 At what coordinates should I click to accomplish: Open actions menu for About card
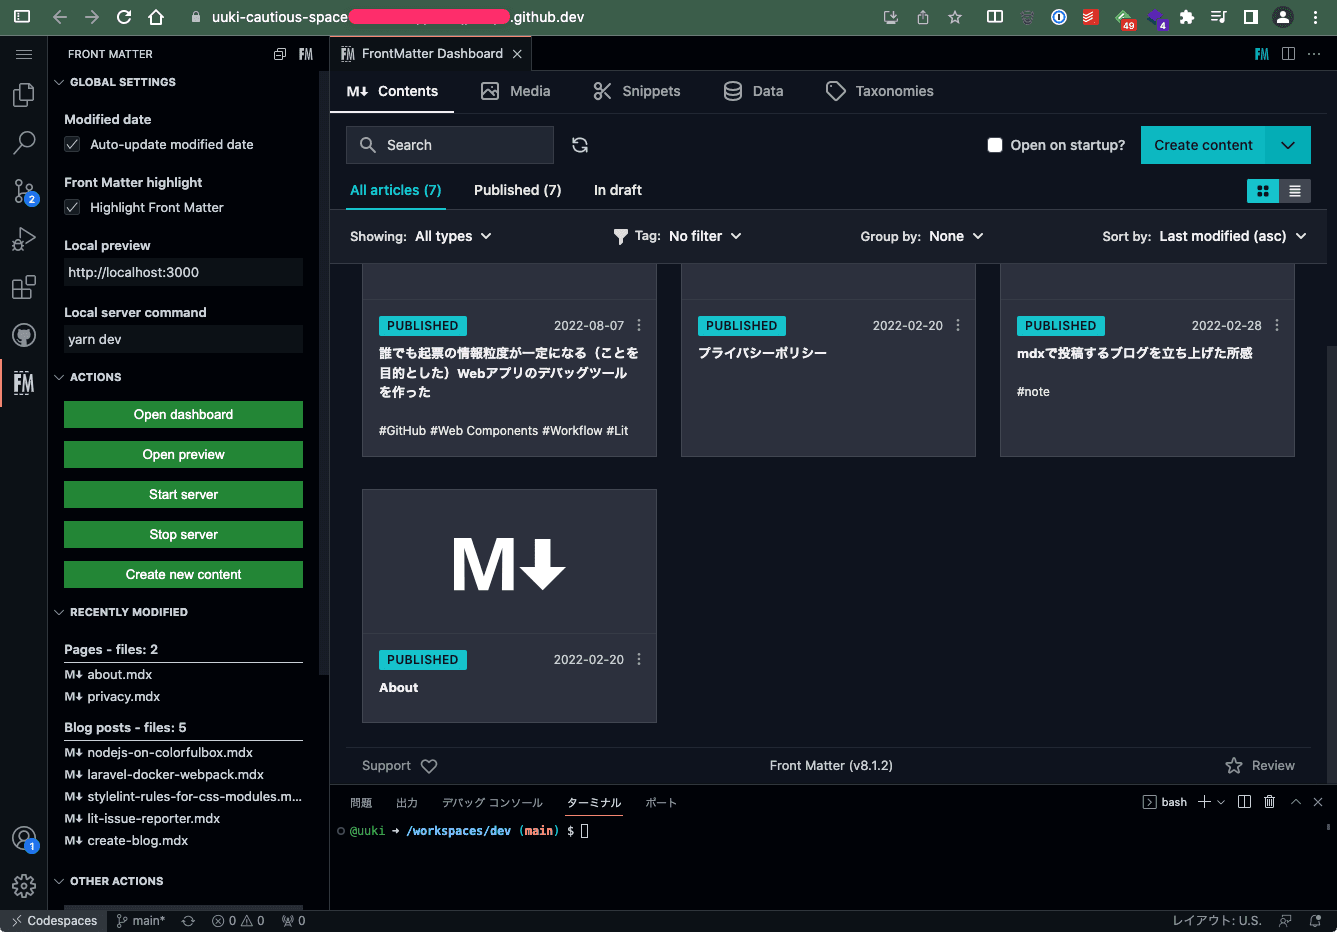pyautogui.click(x=639, y=659)
